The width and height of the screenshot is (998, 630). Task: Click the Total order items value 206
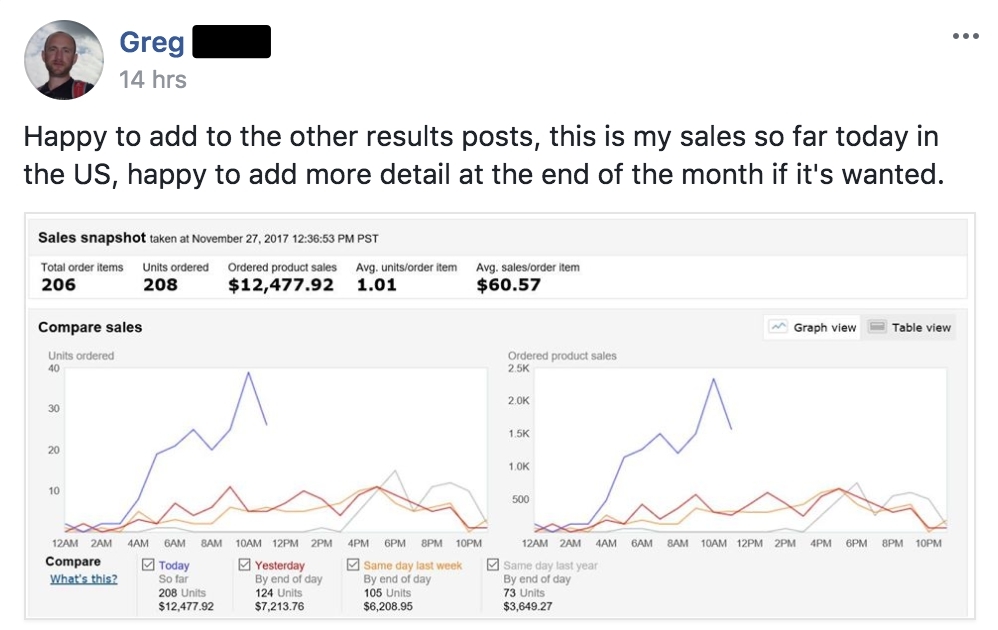[58, 284]
